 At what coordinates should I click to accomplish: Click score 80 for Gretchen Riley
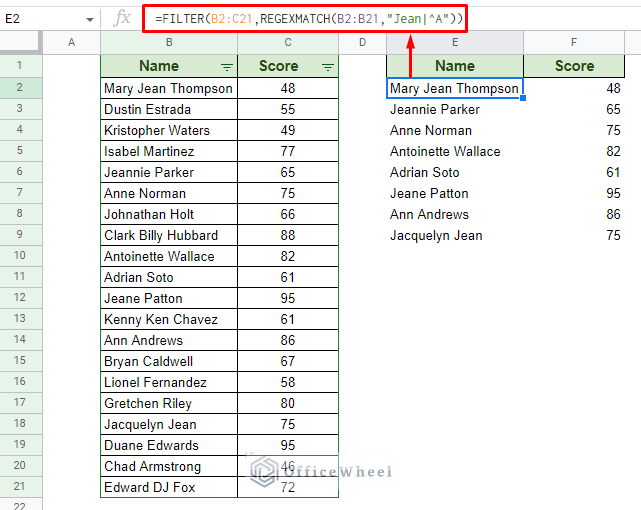(x=288, y=403)
